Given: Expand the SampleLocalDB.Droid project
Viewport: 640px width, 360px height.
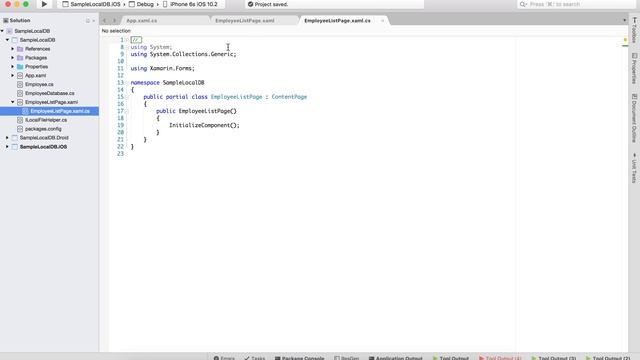Looking at the screenshot, I should (x=7, y=138).
